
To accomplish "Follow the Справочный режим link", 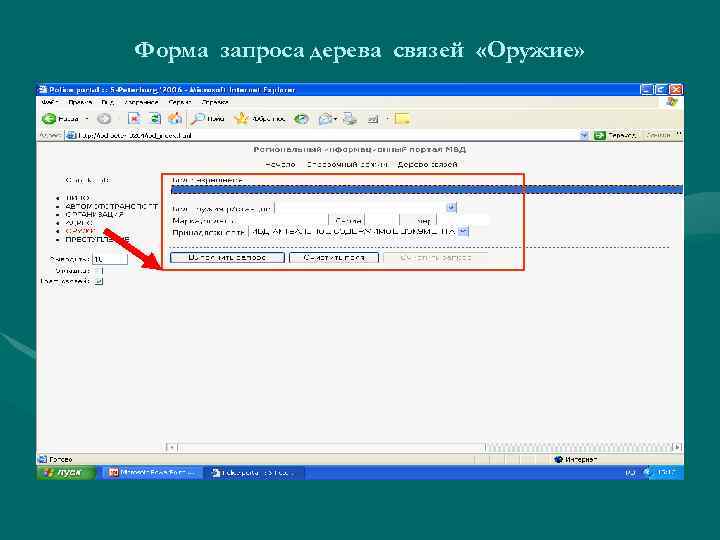I will pos(347,164).
